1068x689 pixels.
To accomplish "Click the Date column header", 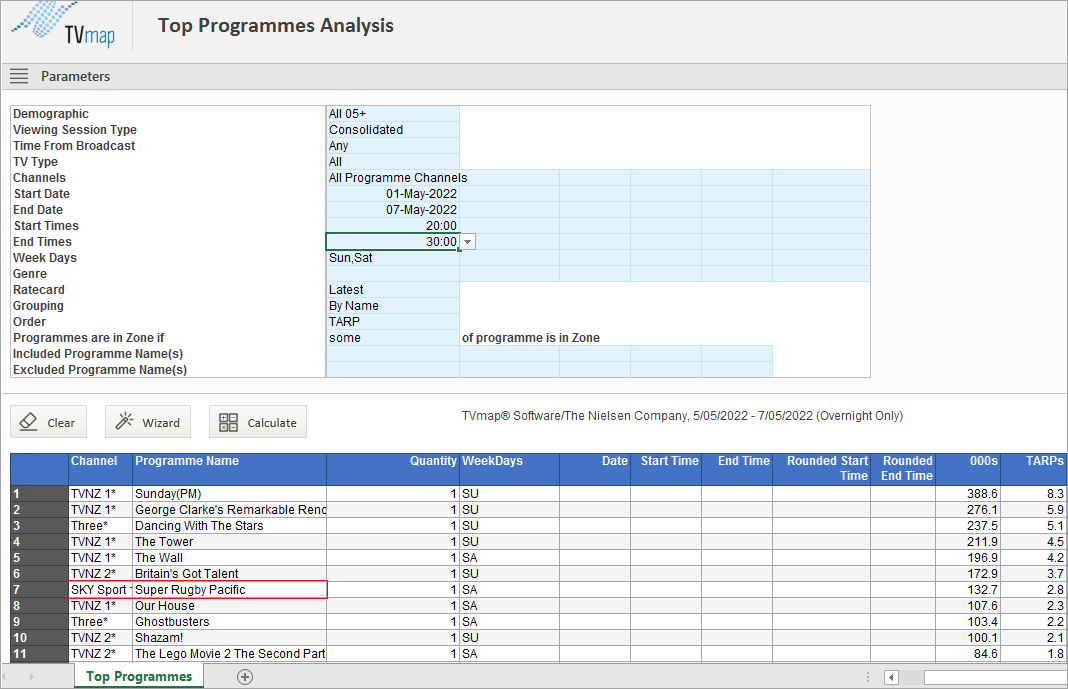I will pos(595,469).
